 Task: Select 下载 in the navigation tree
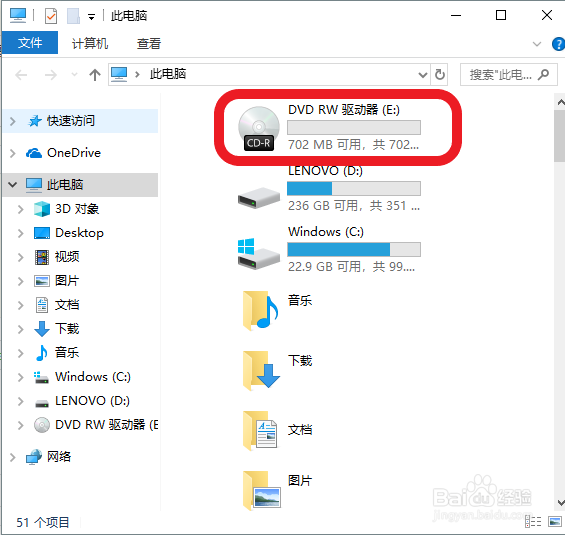tap(67, 329)
